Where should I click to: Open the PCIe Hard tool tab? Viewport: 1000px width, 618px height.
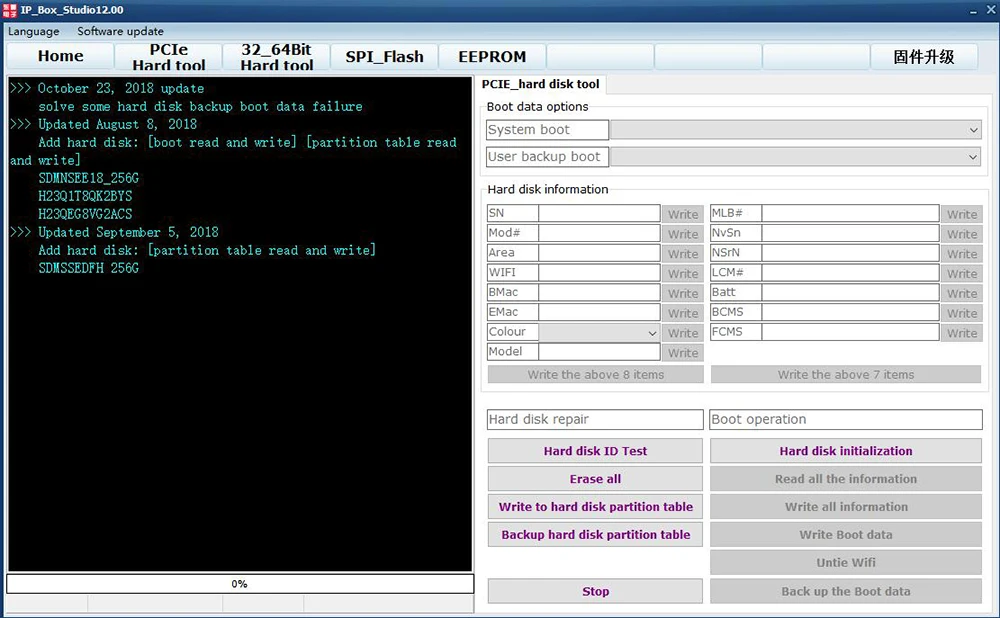click(x=169, y=56)
